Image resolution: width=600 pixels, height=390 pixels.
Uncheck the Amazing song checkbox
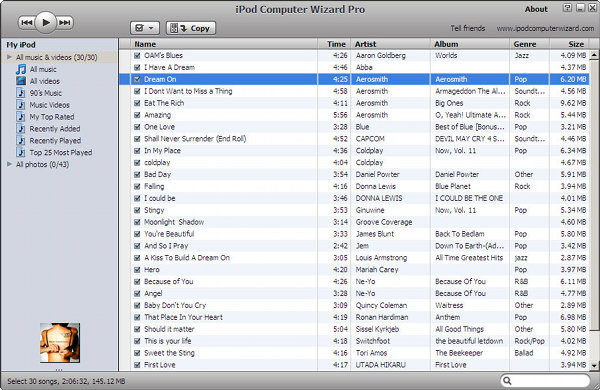tap(137, 115)
